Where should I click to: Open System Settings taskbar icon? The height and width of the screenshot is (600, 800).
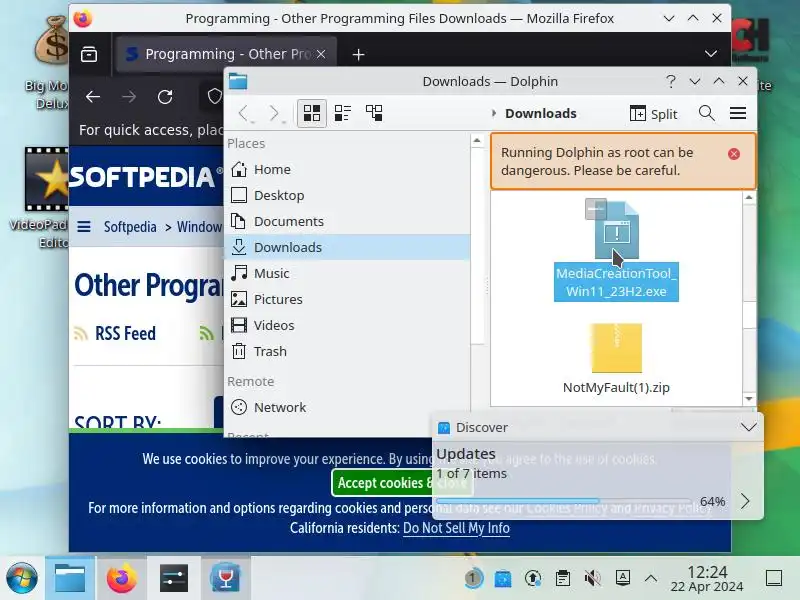[173, 578]
